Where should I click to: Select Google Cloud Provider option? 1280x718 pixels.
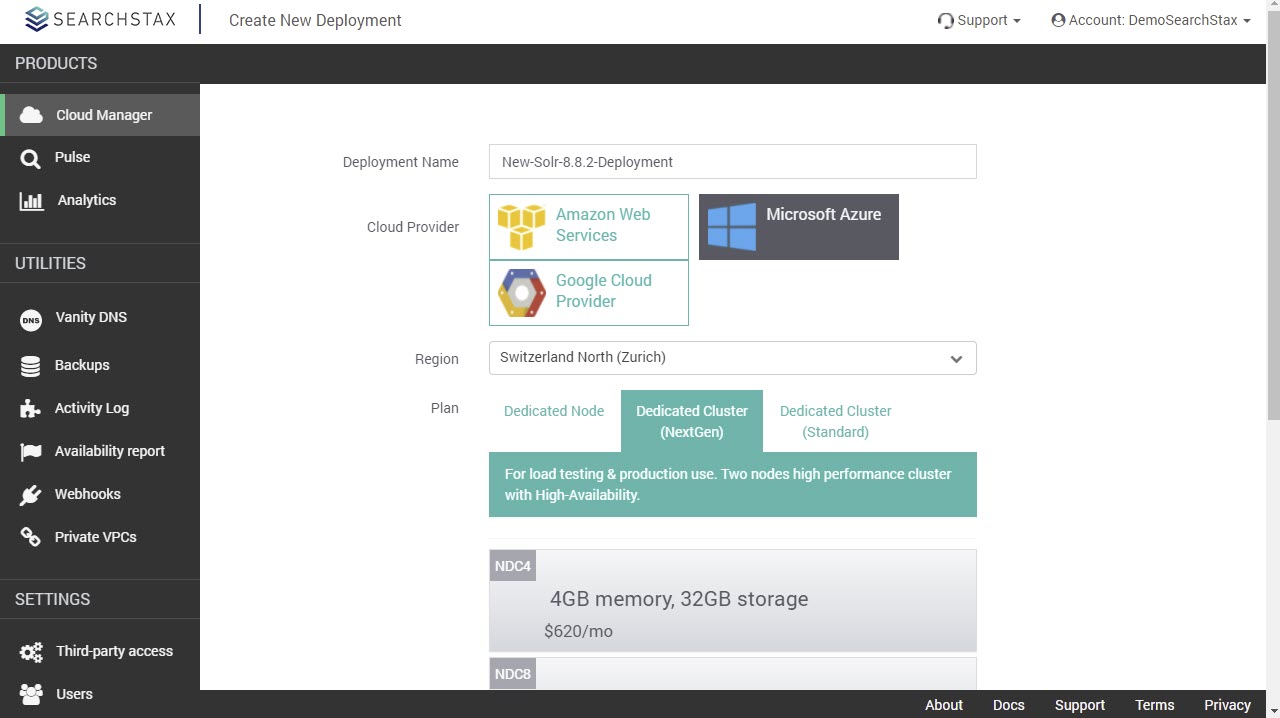pyautogui.click(x=589, y=293)
